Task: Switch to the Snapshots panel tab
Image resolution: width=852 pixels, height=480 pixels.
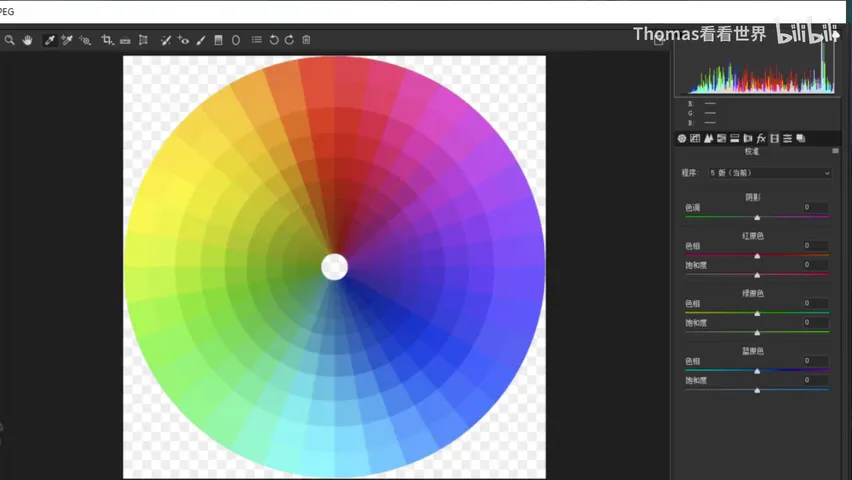Action: pos(801,139)
